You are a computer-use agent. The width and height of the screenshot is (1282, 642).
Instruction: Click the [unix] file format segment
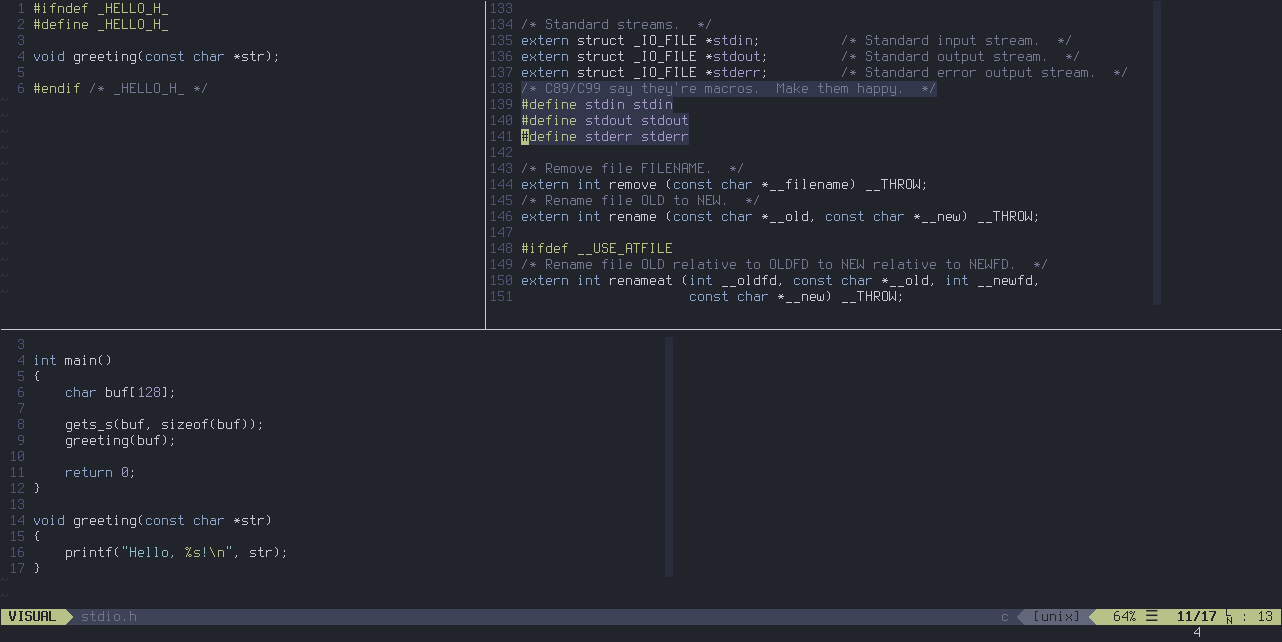1055,617
